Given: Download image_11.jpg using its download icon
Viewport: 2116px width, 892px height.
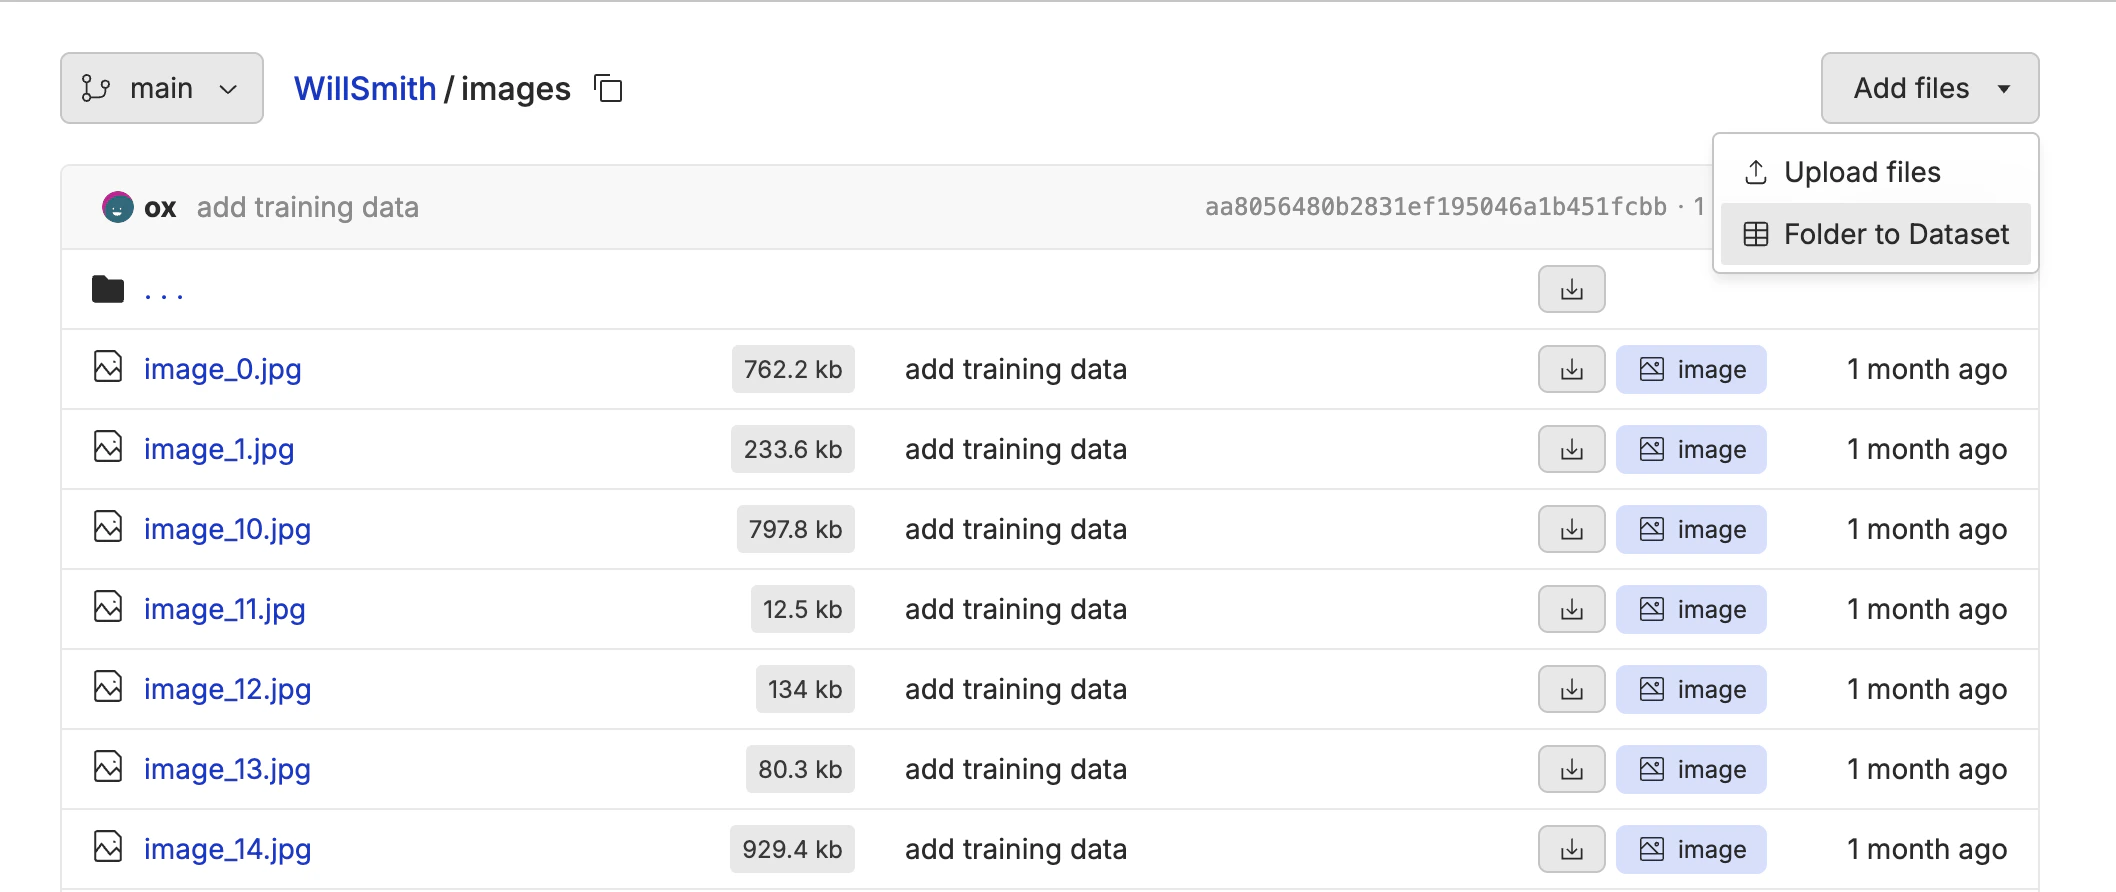Looking at the screenshot, I should click(1570, 609).
